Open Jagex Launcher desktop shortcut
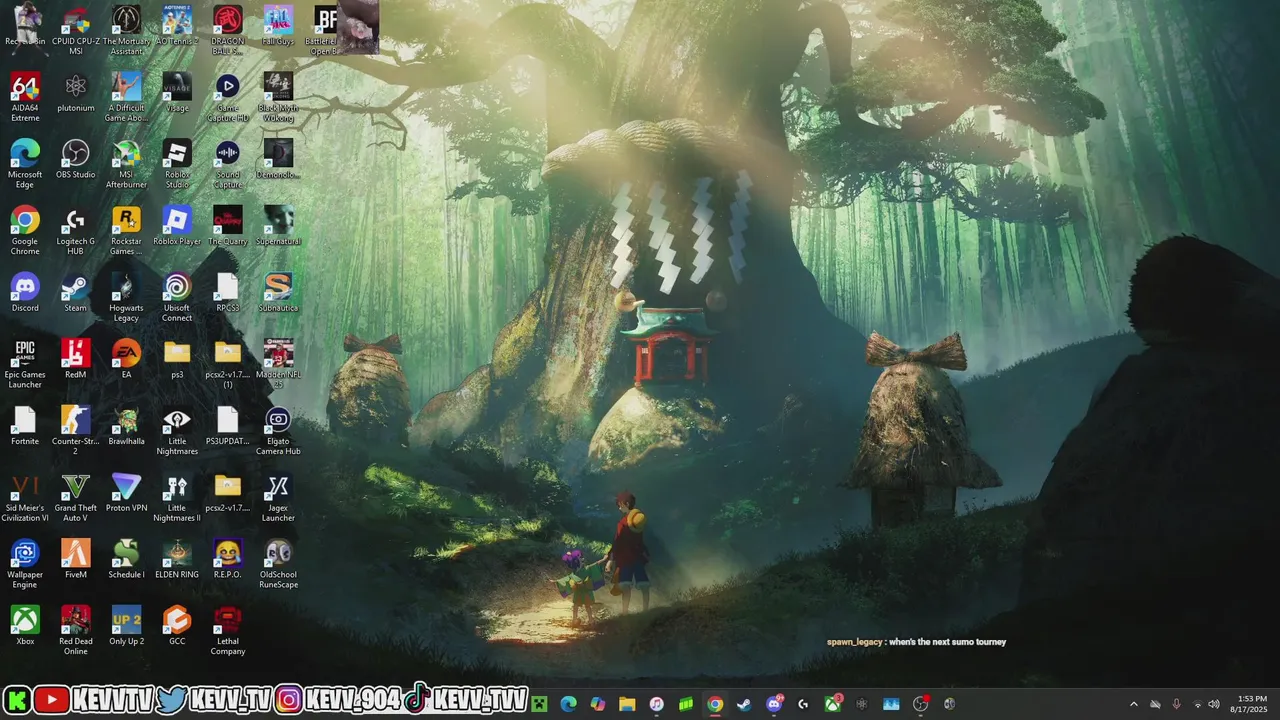 (x=278, y=497)
